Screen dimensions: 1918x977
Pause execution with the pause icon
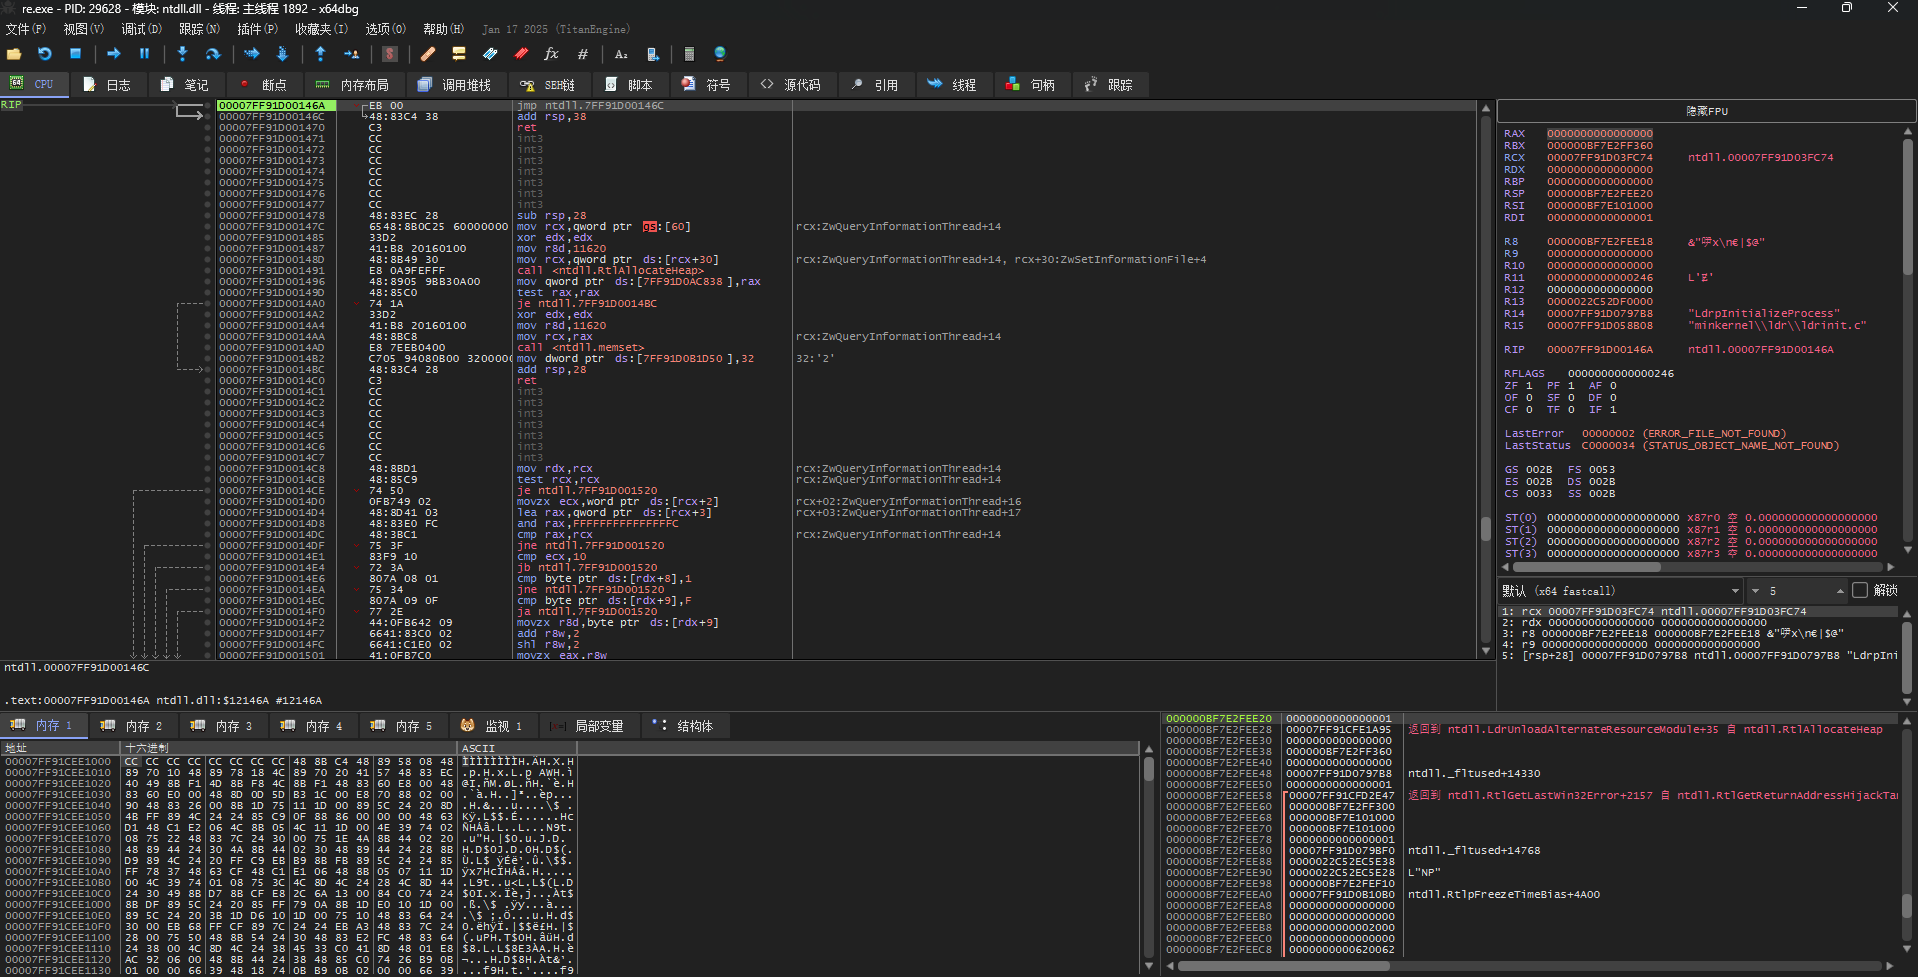pyautogui.click(x=144, y=54)
